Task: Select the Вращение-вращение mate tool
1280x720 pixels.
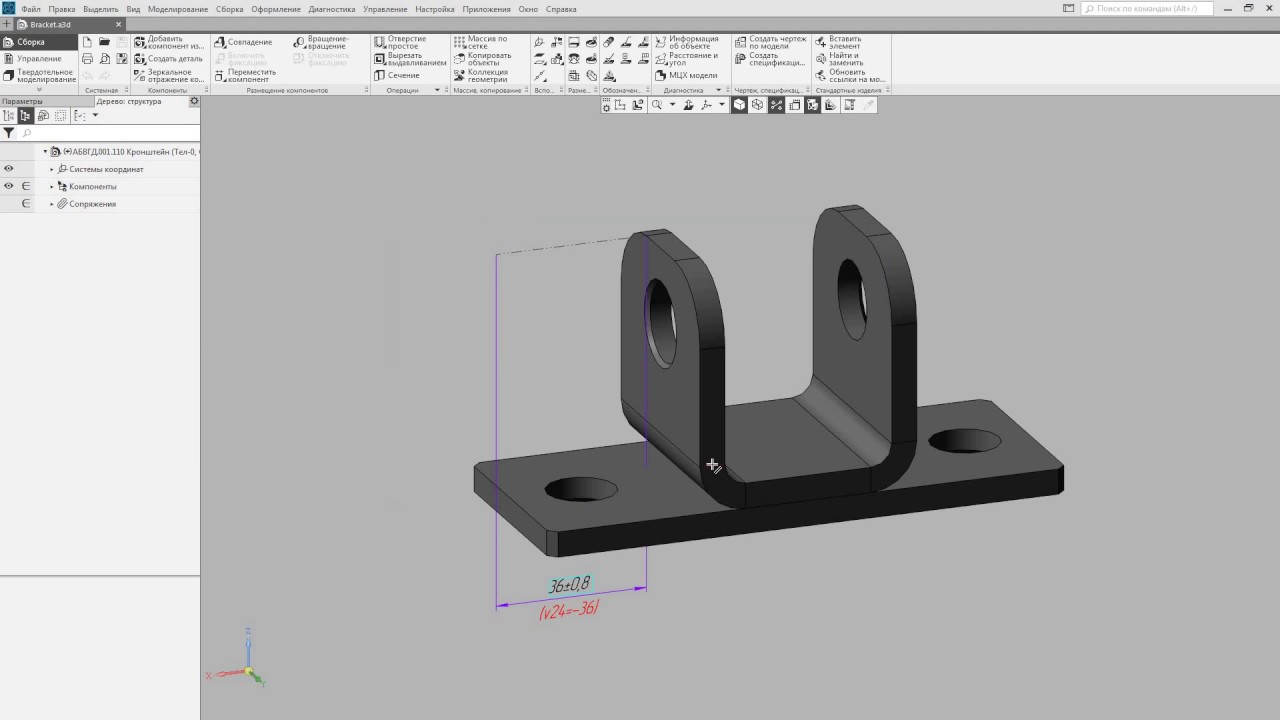Action: [x=322, y=42]
